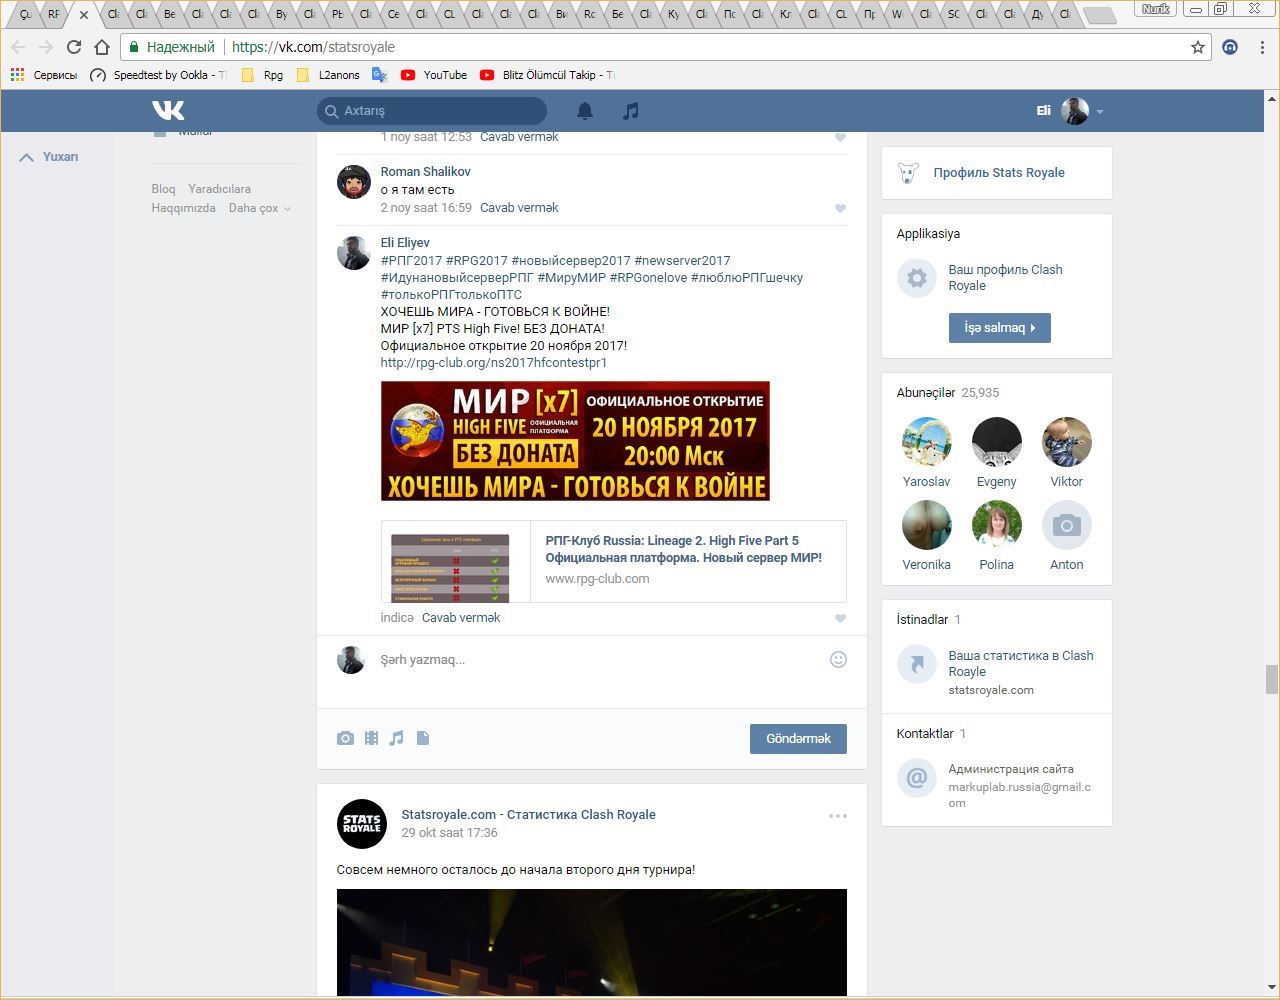Like Roman Shalikov's comment heart
1280x1000 pixels.
pyautogui.click(x=840, y=208)
